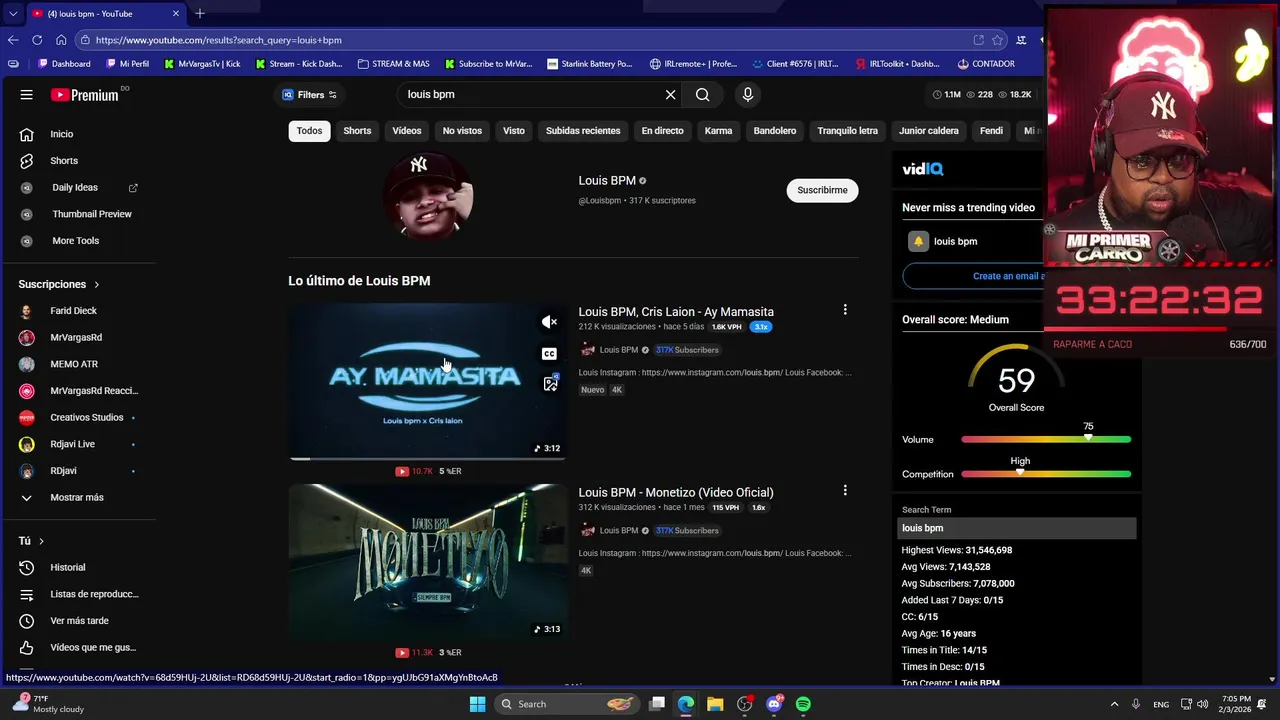Select Shorts filter chip
1280x720 pixels.
[x=357, y=131]
